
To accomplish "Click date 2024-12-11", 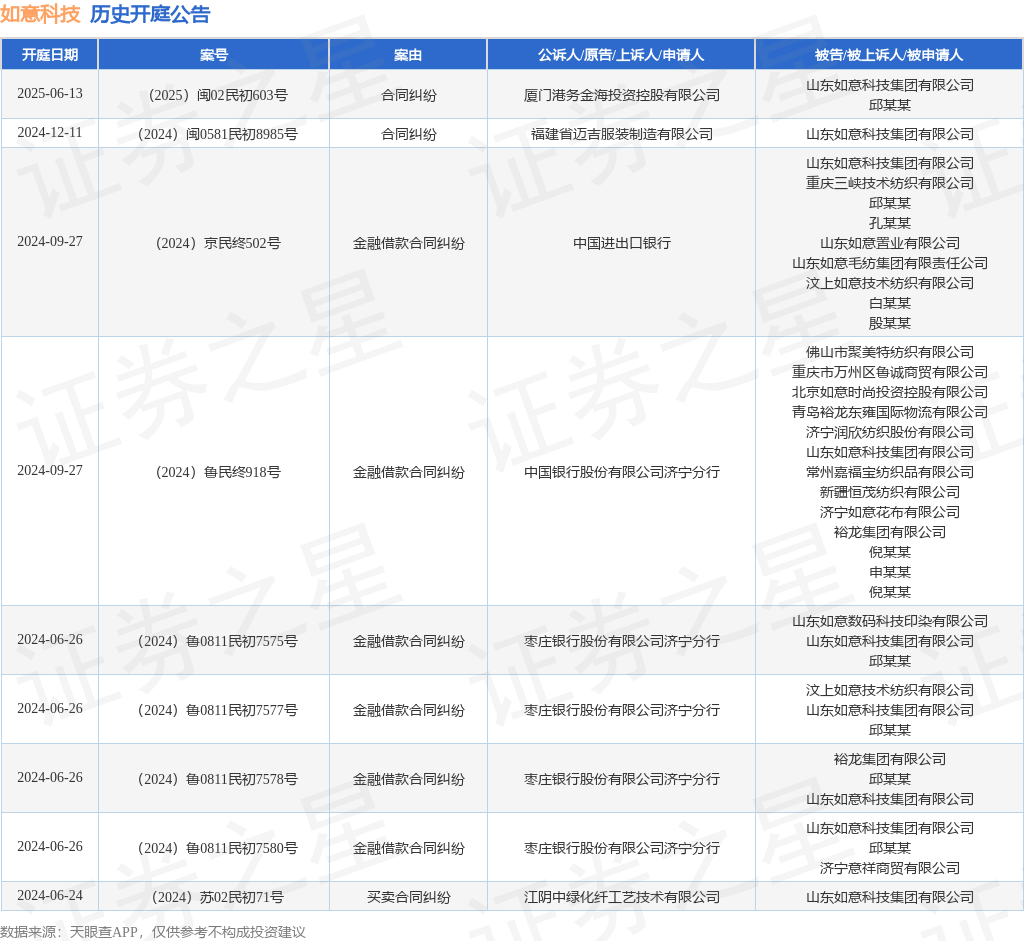I will tap(50, 133).
